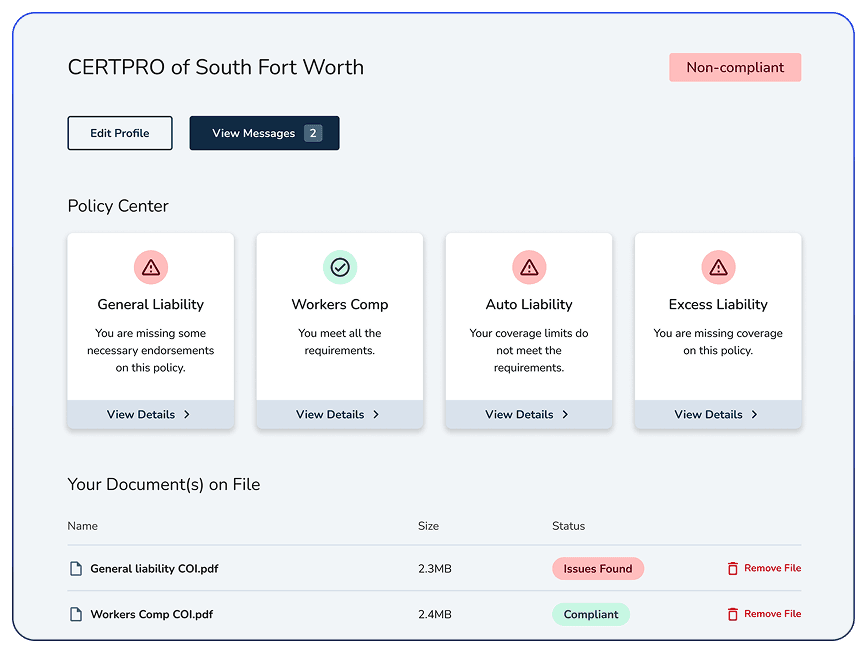Click the Auto Liability warning triangle icon
The image size is (867, 653).
529,267
